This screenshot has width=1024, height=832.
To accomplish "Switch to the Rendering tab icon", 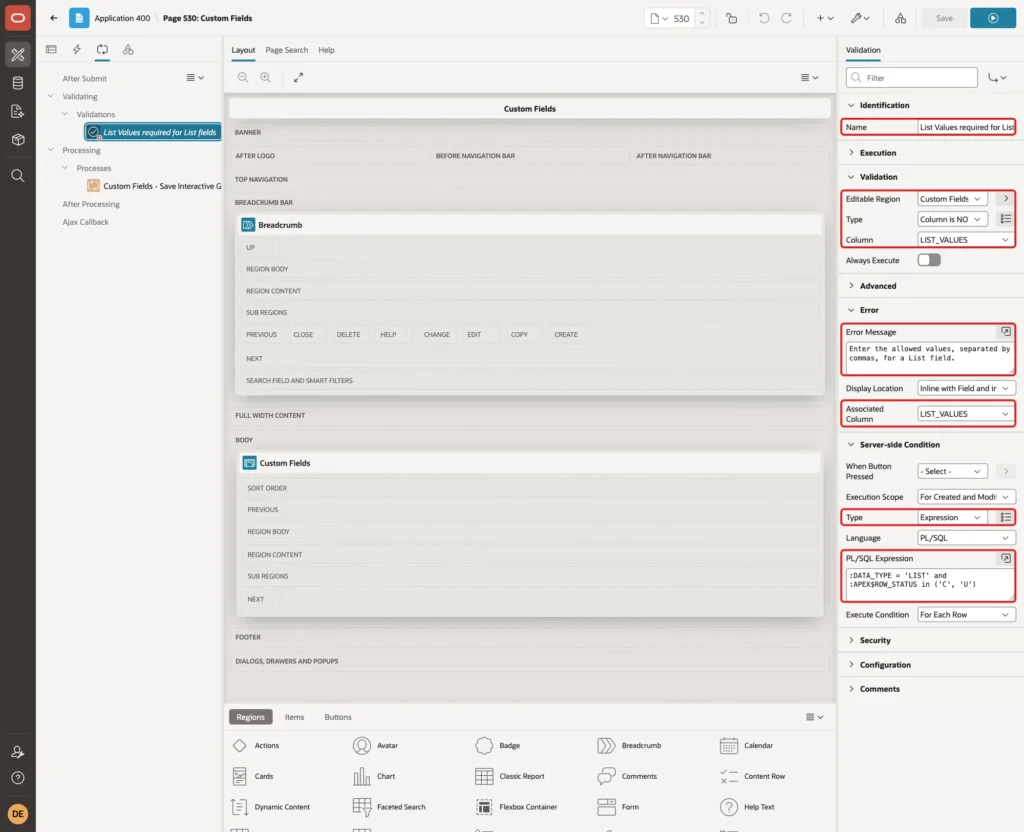I will click(51, 49).
